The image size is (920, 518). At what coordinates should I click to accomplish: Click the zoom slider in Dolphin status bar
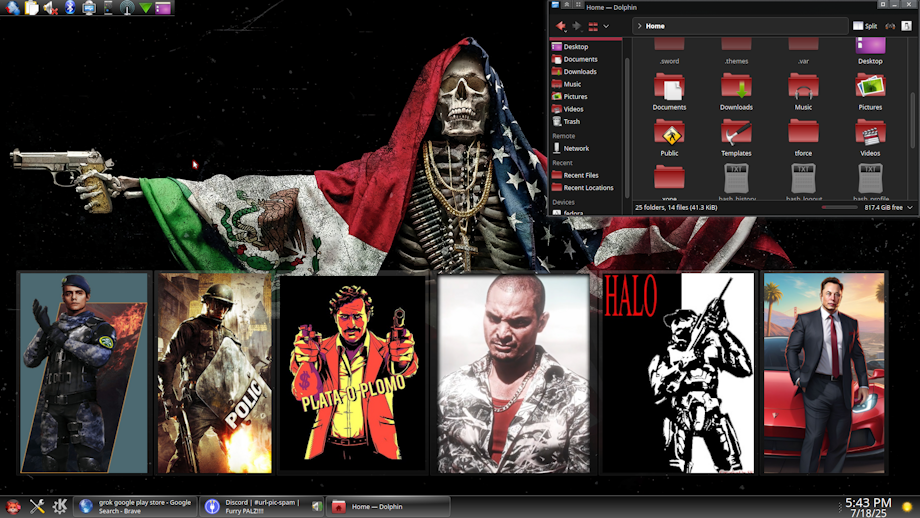click(839, 207)
